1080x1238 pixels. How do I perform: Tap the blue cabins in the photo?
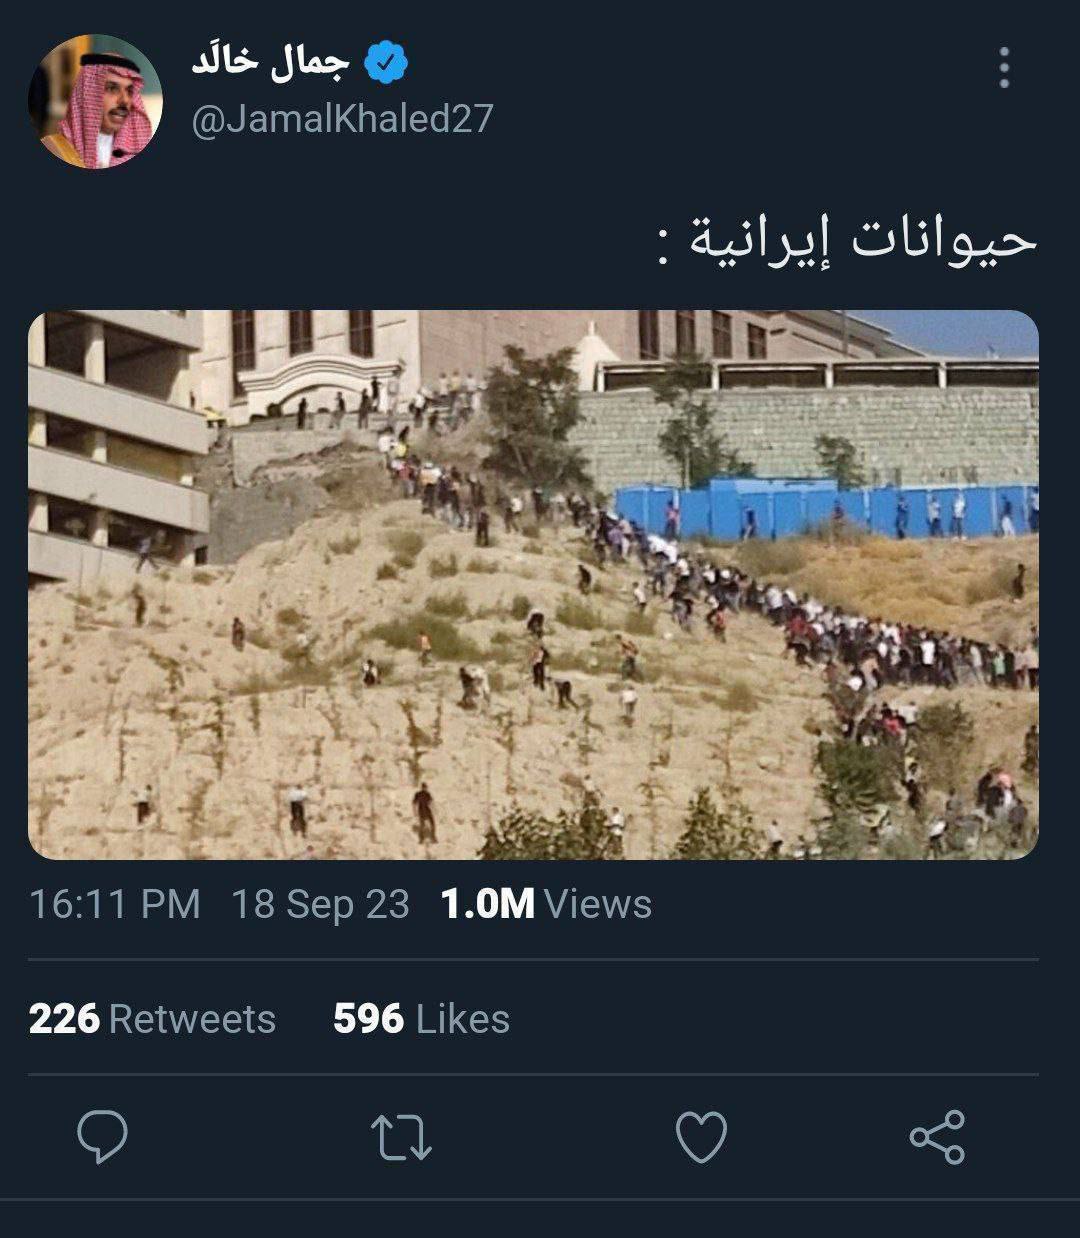pyautogui.click(x=825, y=509)
